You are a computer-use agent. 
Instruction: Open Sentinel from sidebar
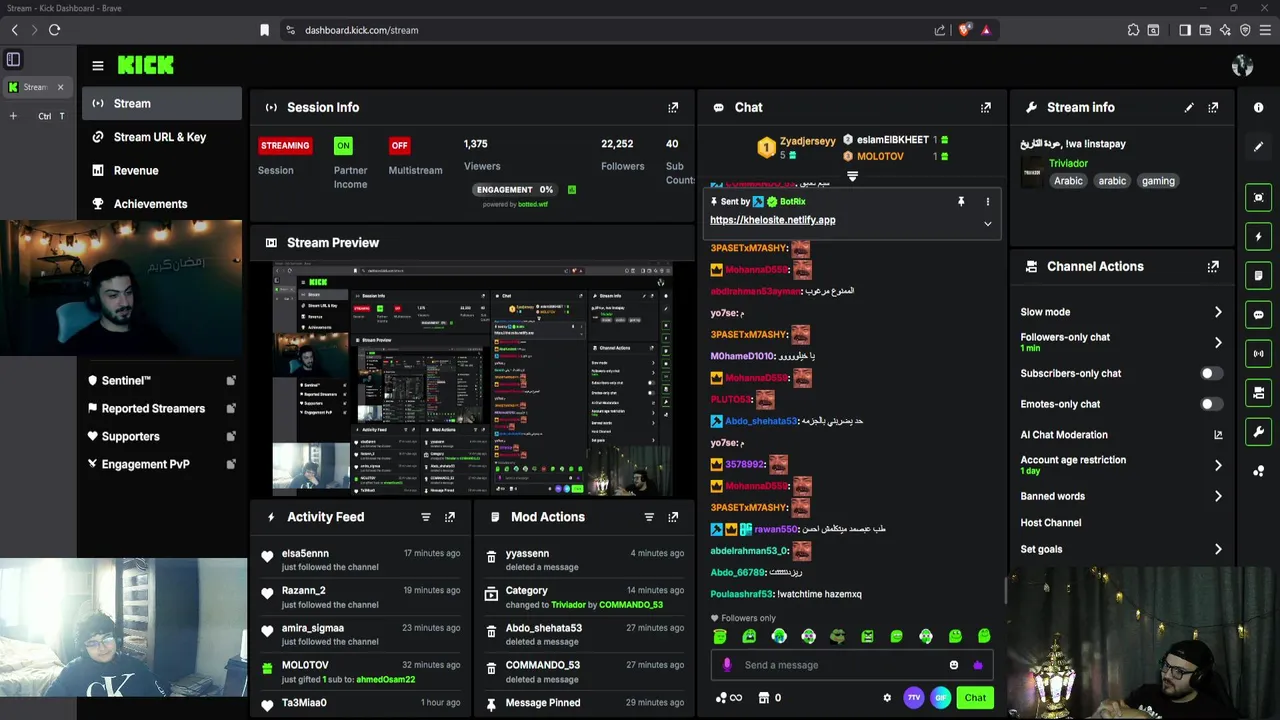click(x=162, y=380)
